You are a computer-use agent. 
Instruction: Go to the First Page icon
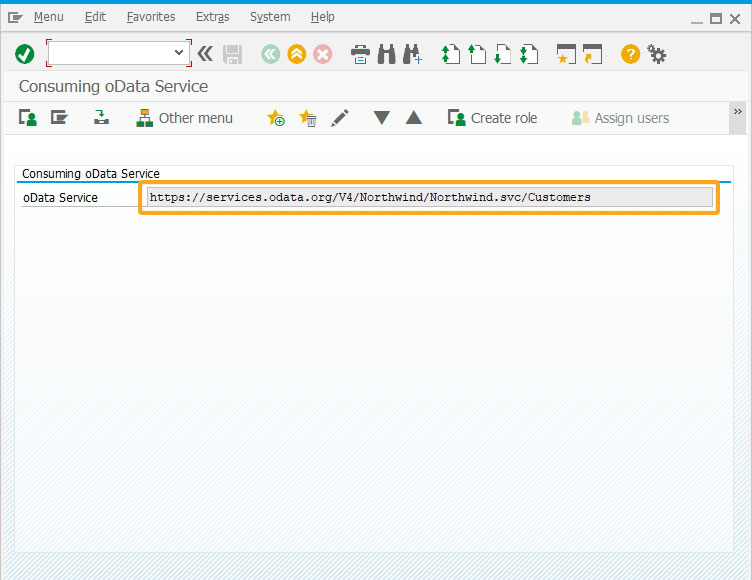click(x=450, y=54)
